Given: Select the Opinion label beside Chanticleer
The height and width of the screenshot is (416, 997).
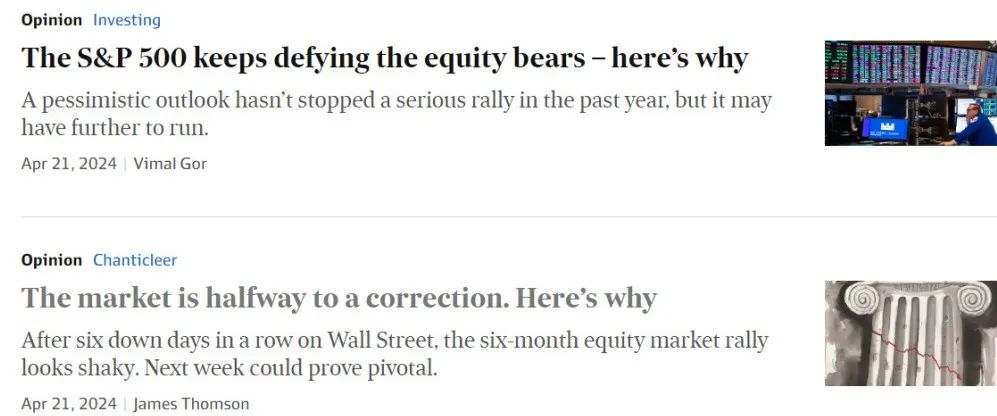Looking at the screenshot, I should [x=52, y=260].
